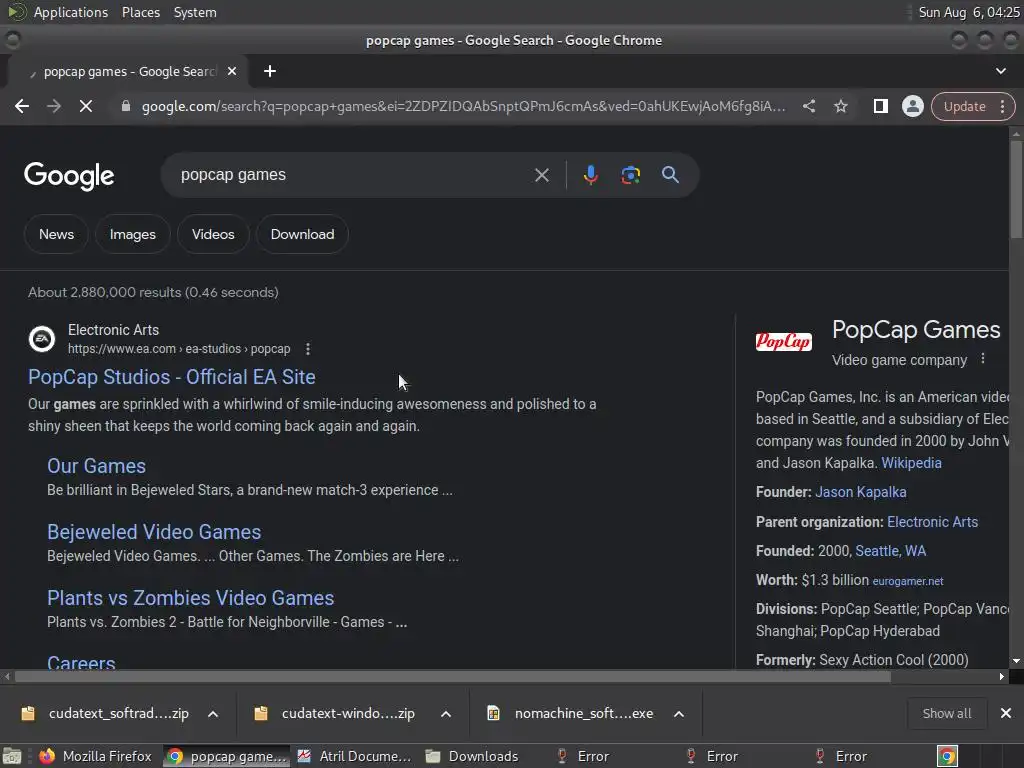Close the popcap games tab
Image resolution: width=1024 pixels, height=768 pixels.
point(232,71)
